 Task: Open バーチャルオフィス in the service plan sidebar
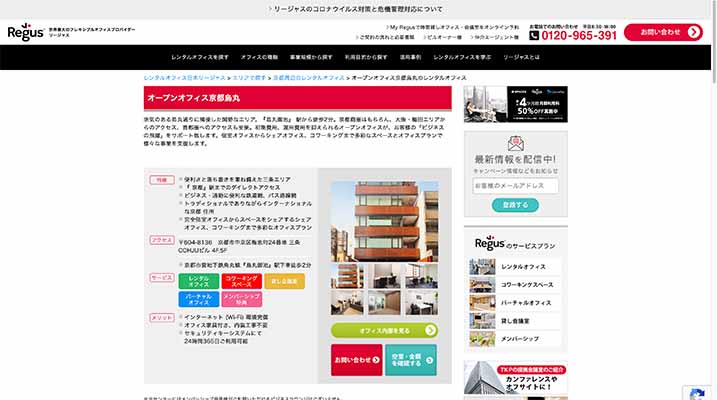pyautogui.click(x=515, y=303)
